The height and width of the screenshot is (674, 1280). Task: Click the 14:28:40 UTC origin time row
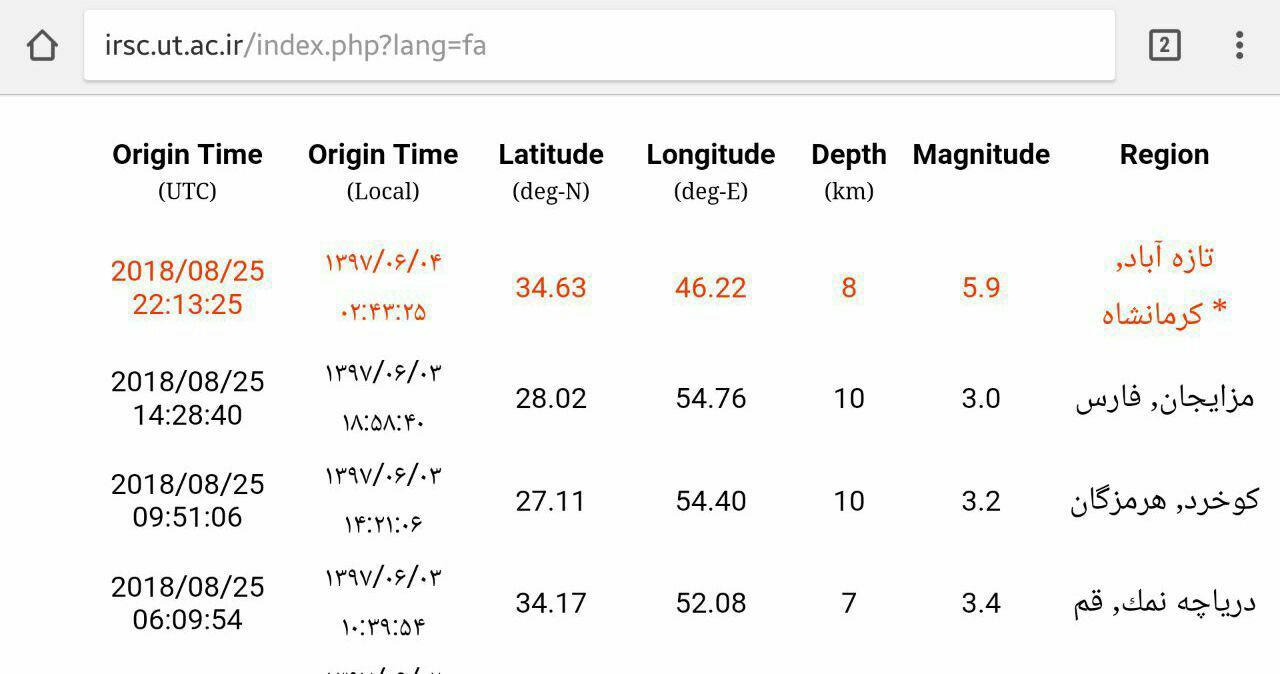(x=187, y=399)
